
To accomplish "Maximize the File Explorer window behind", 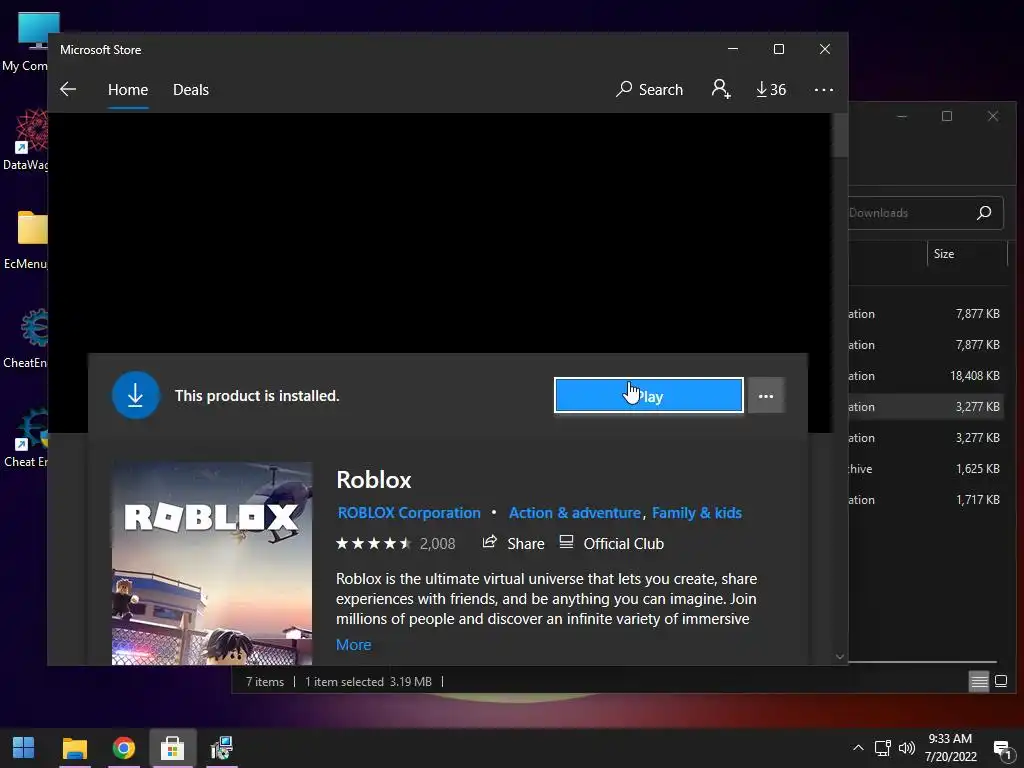I will tap(947, 116).
